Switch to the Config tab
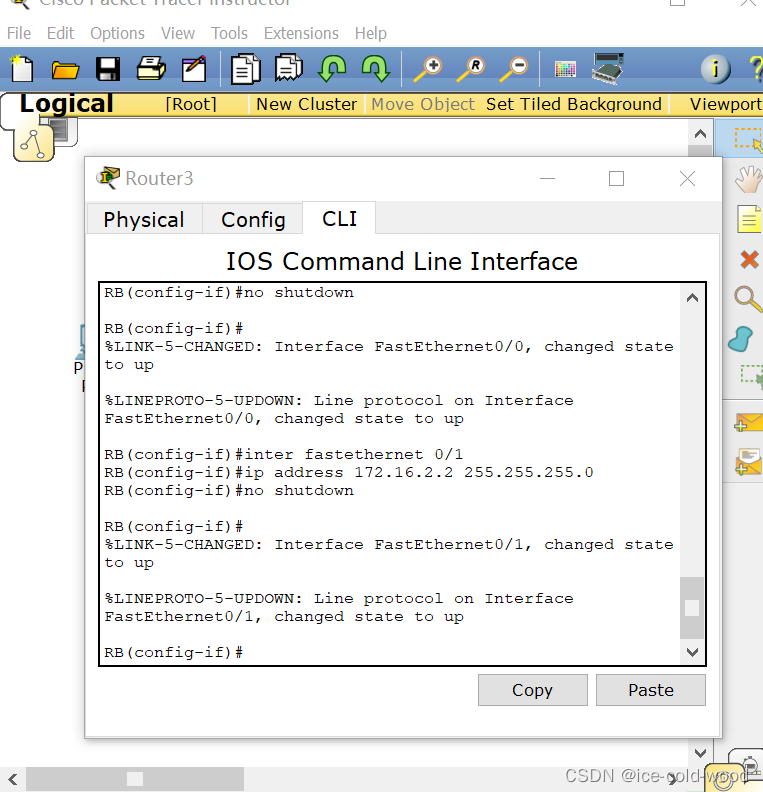This screenshot has height=792, width=763. [x=253, y=220]
